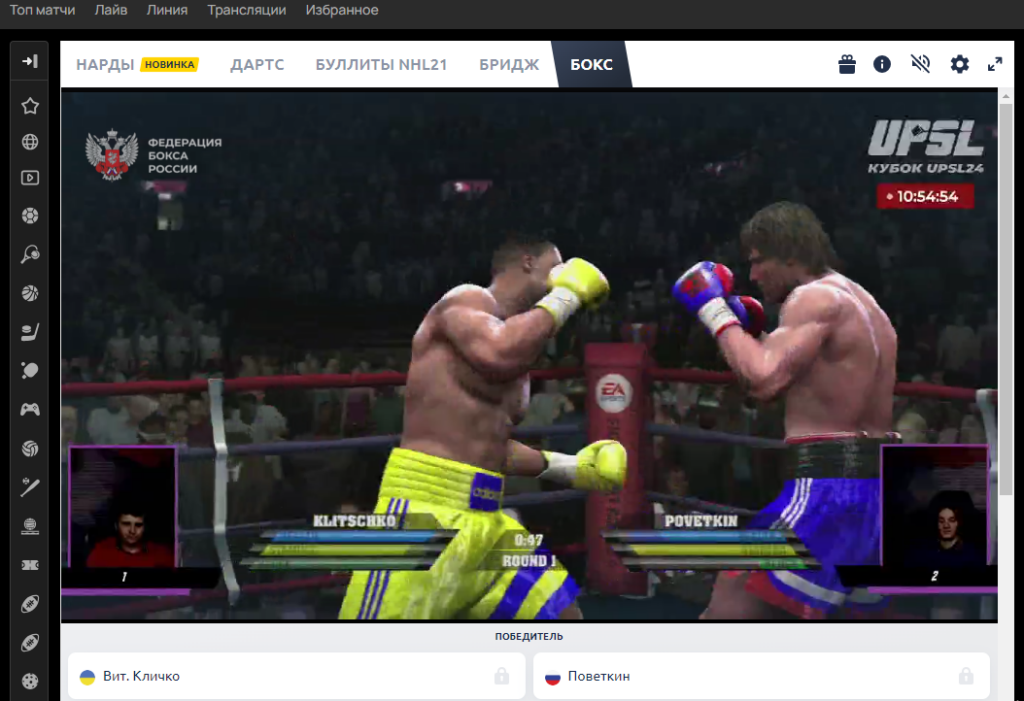This screenshot has height=701, width=1024.
Task: Toggle sound with the muted speaker icon
Action: pos(920,64)
